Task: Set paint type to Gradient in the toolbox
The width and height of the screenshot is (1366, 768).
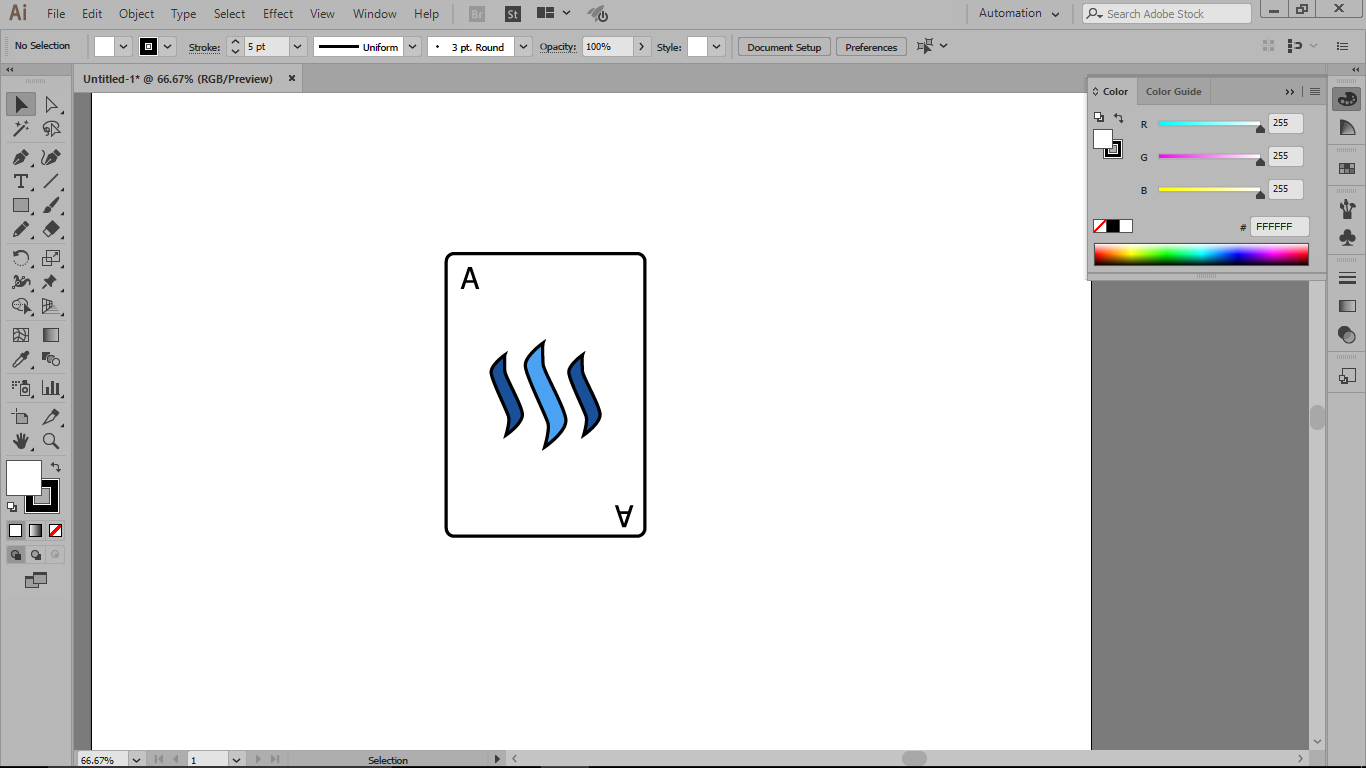Action: point(35,531)
